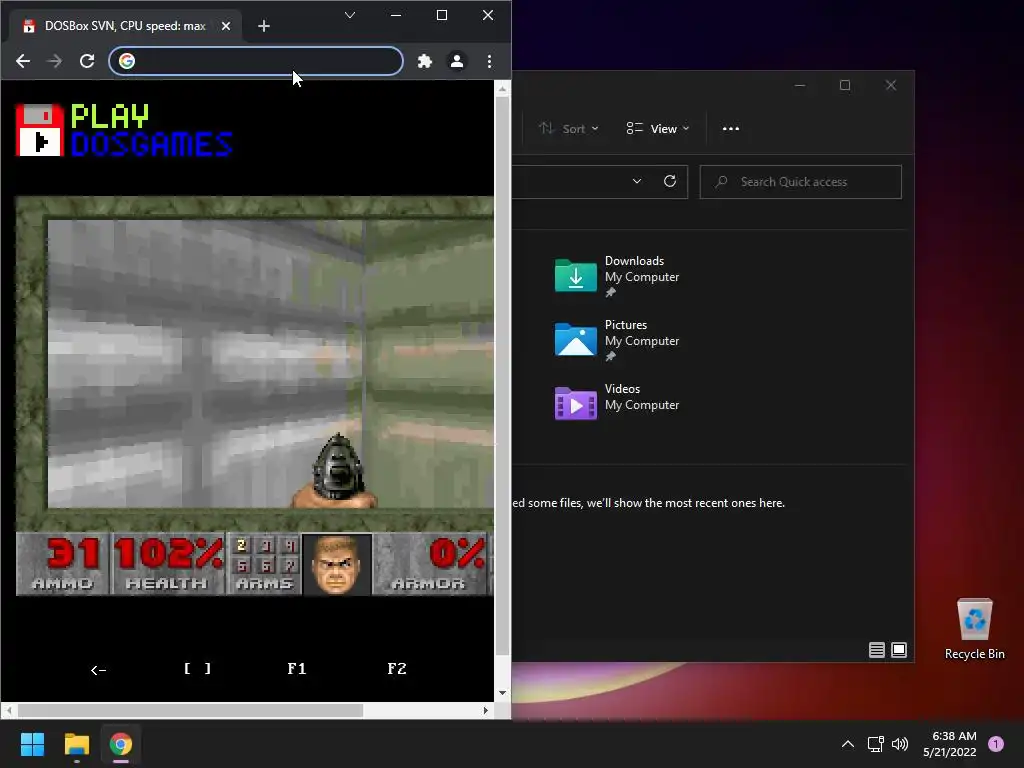Viewport: 1024px width, 768px height.
Task: Open the clock and calendar flyout
Action: pos(950,744)
